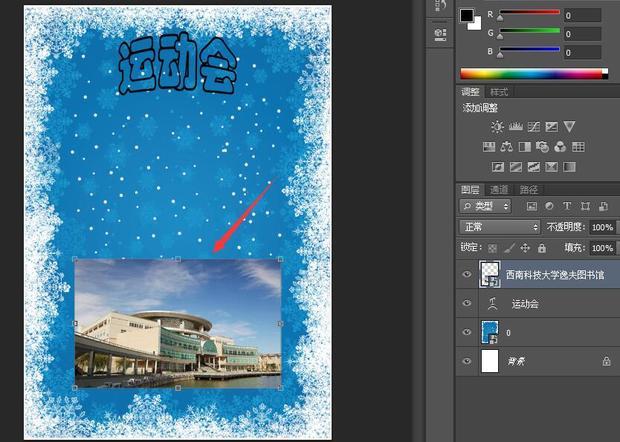Screen dimensions: 620x442
Task: Toggle visibility of the 西南科技大学逸夫图书馆 layer
Action: click(x=467, y=275)
